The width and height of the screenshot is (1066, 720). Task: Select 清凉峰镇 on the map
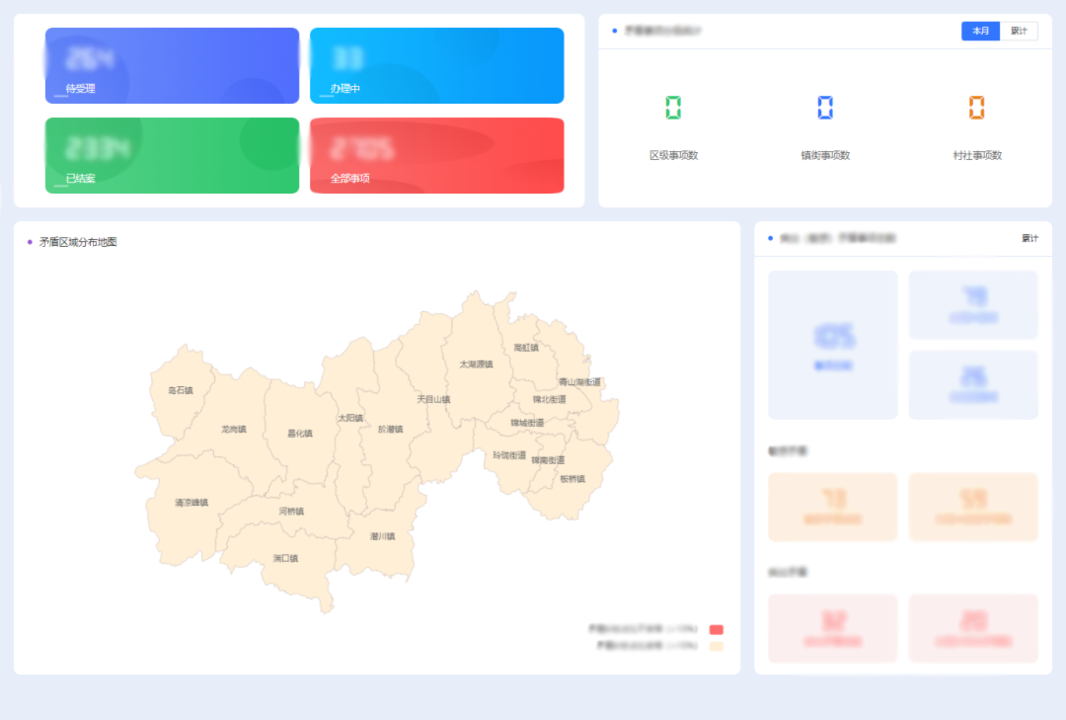192,502
